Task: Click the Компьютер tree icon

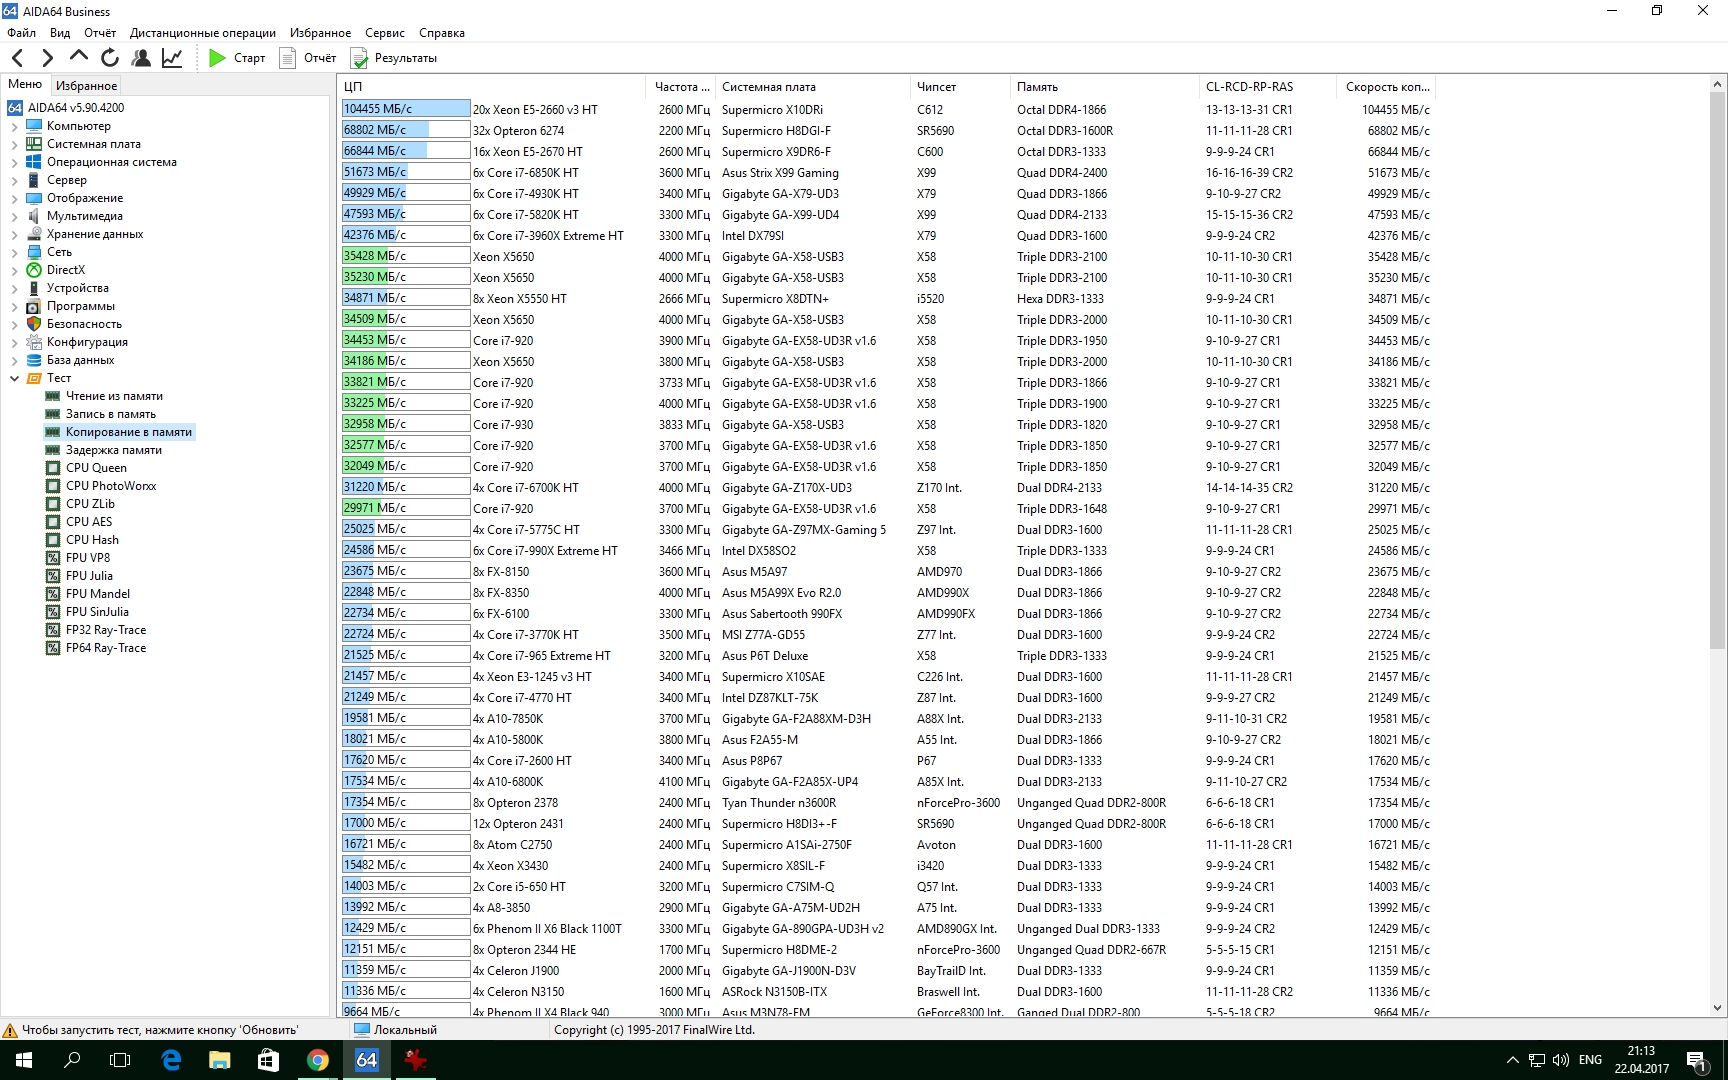Action: [x=34, y=126]
